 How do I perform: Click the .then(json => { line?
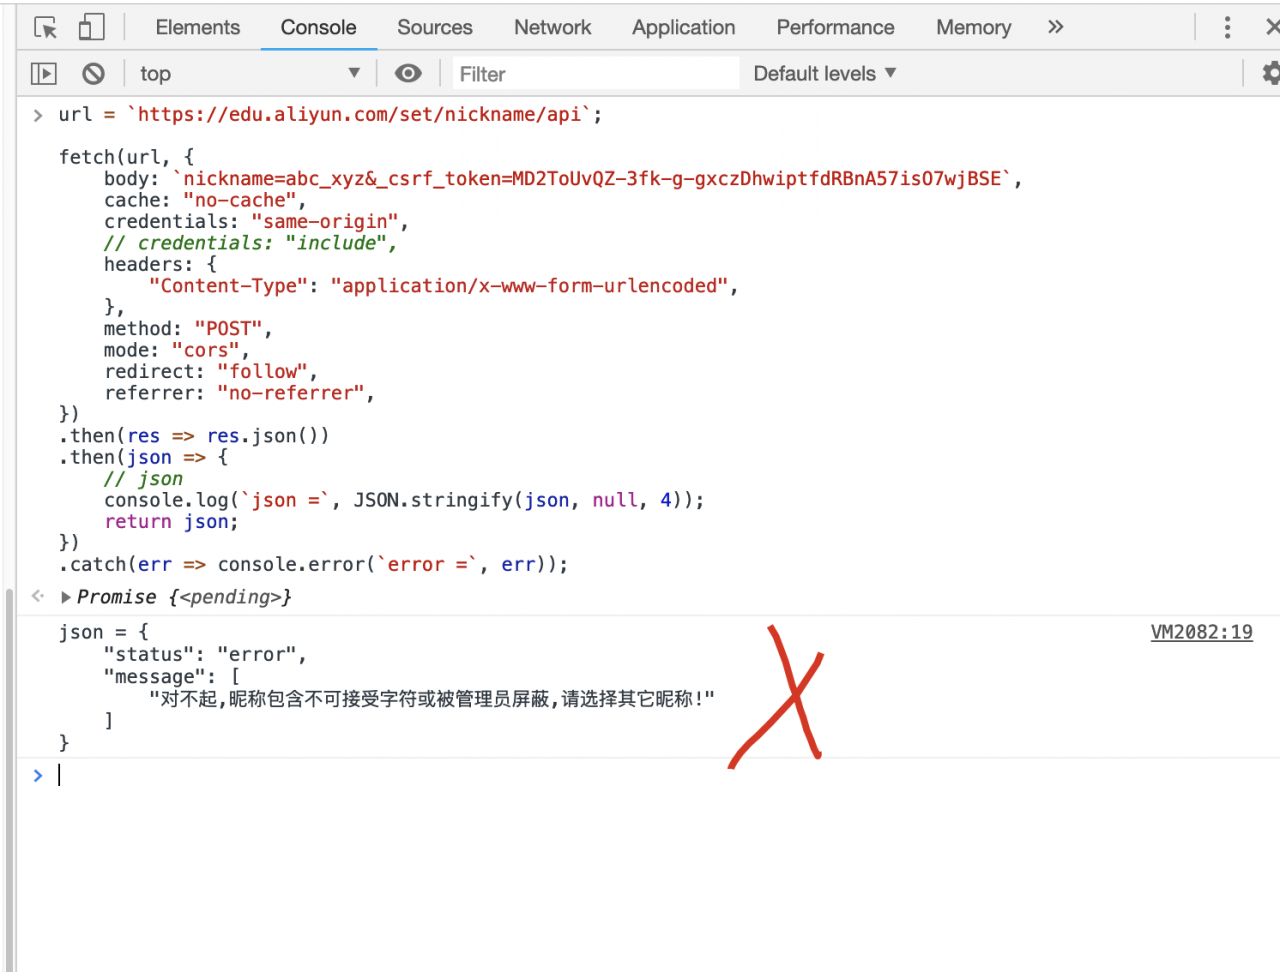[x=143, y=458]
